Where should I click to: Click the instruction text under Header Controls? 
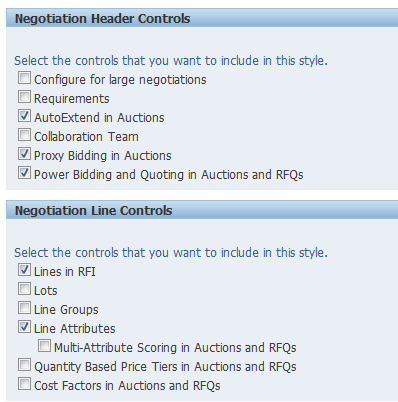tap(171, 61)
